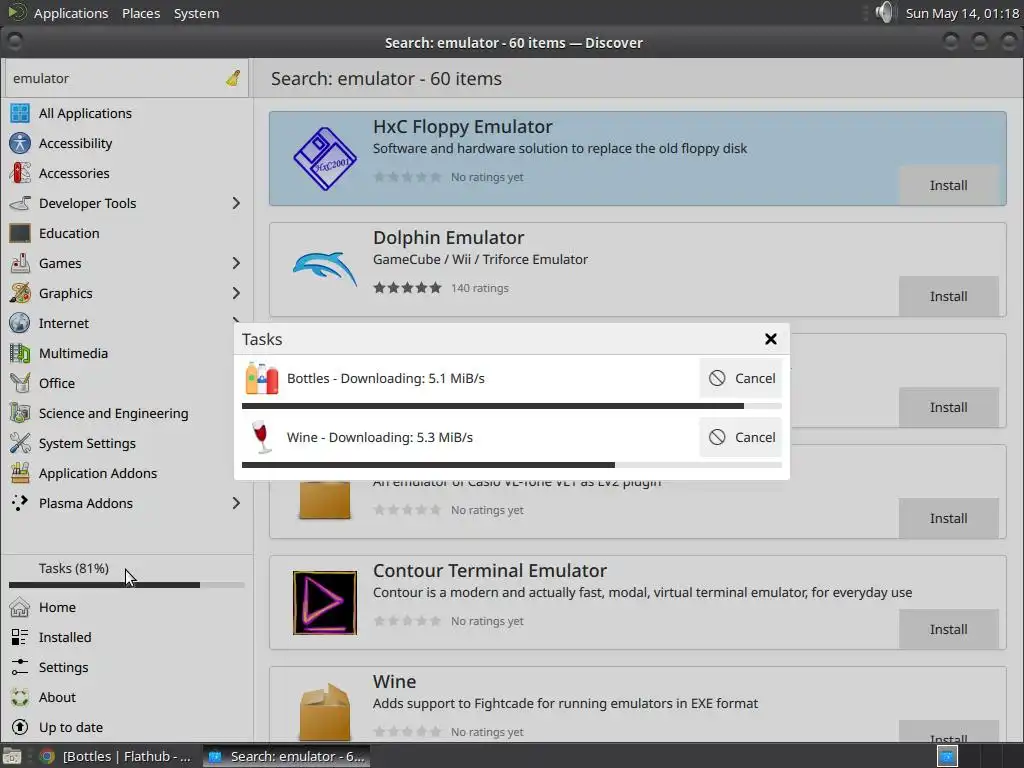Expand the Graphics subcategories arrow
Image resolution: width=1024 pixels, height=768 pixels.
tap(236, 293)
